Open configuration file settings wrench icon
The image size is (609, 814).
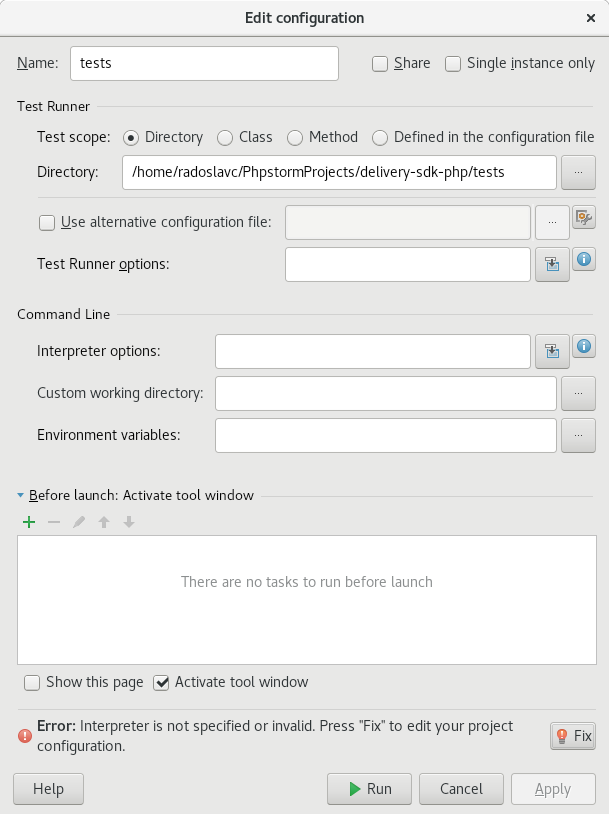(584, 217)
